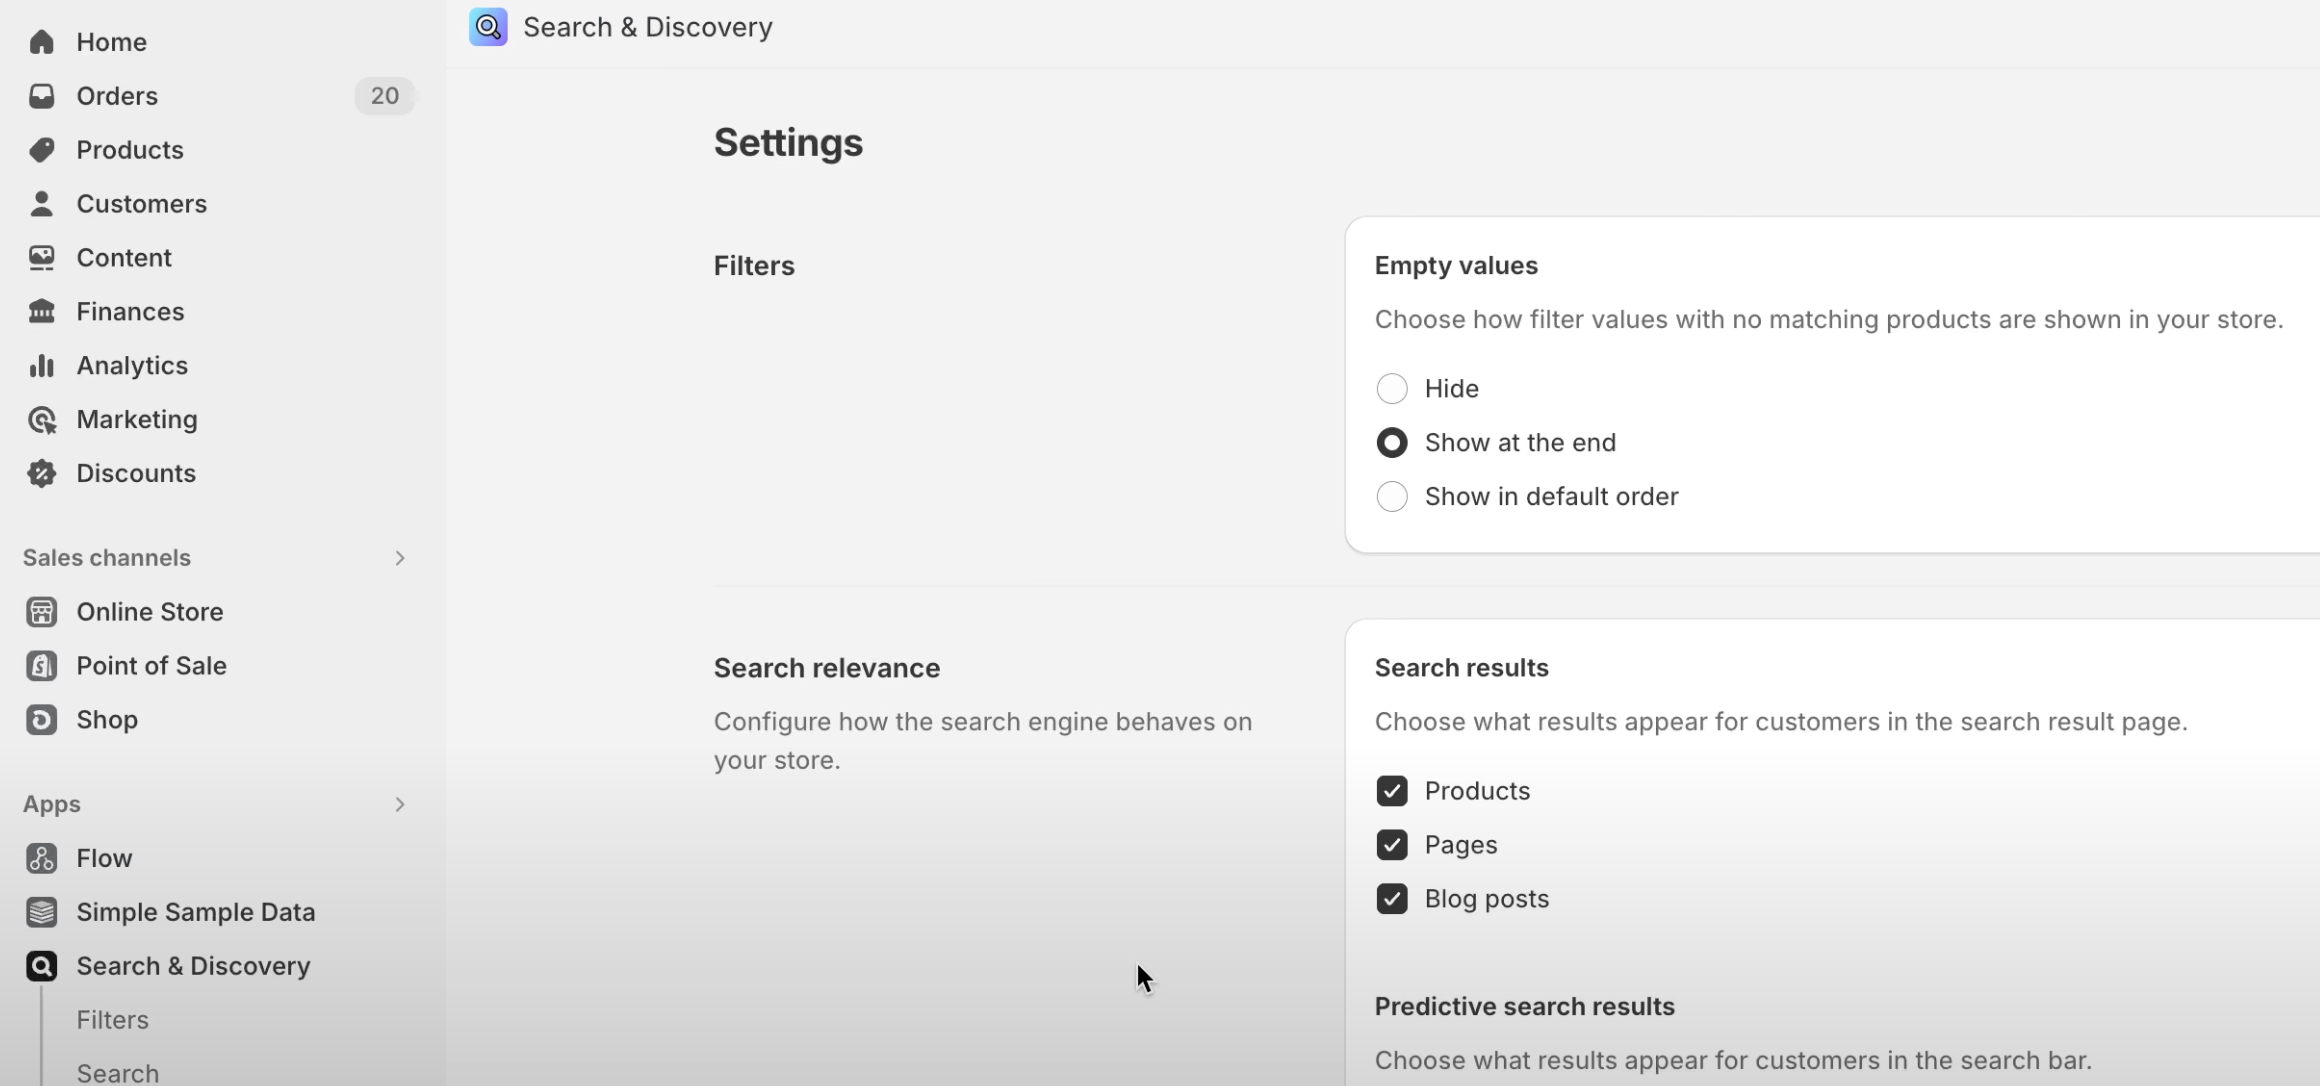The height and width of the screenshot is (1086, 2320).
Task: Click the Analytics icon in sidebar
Action: pos(41,364)
